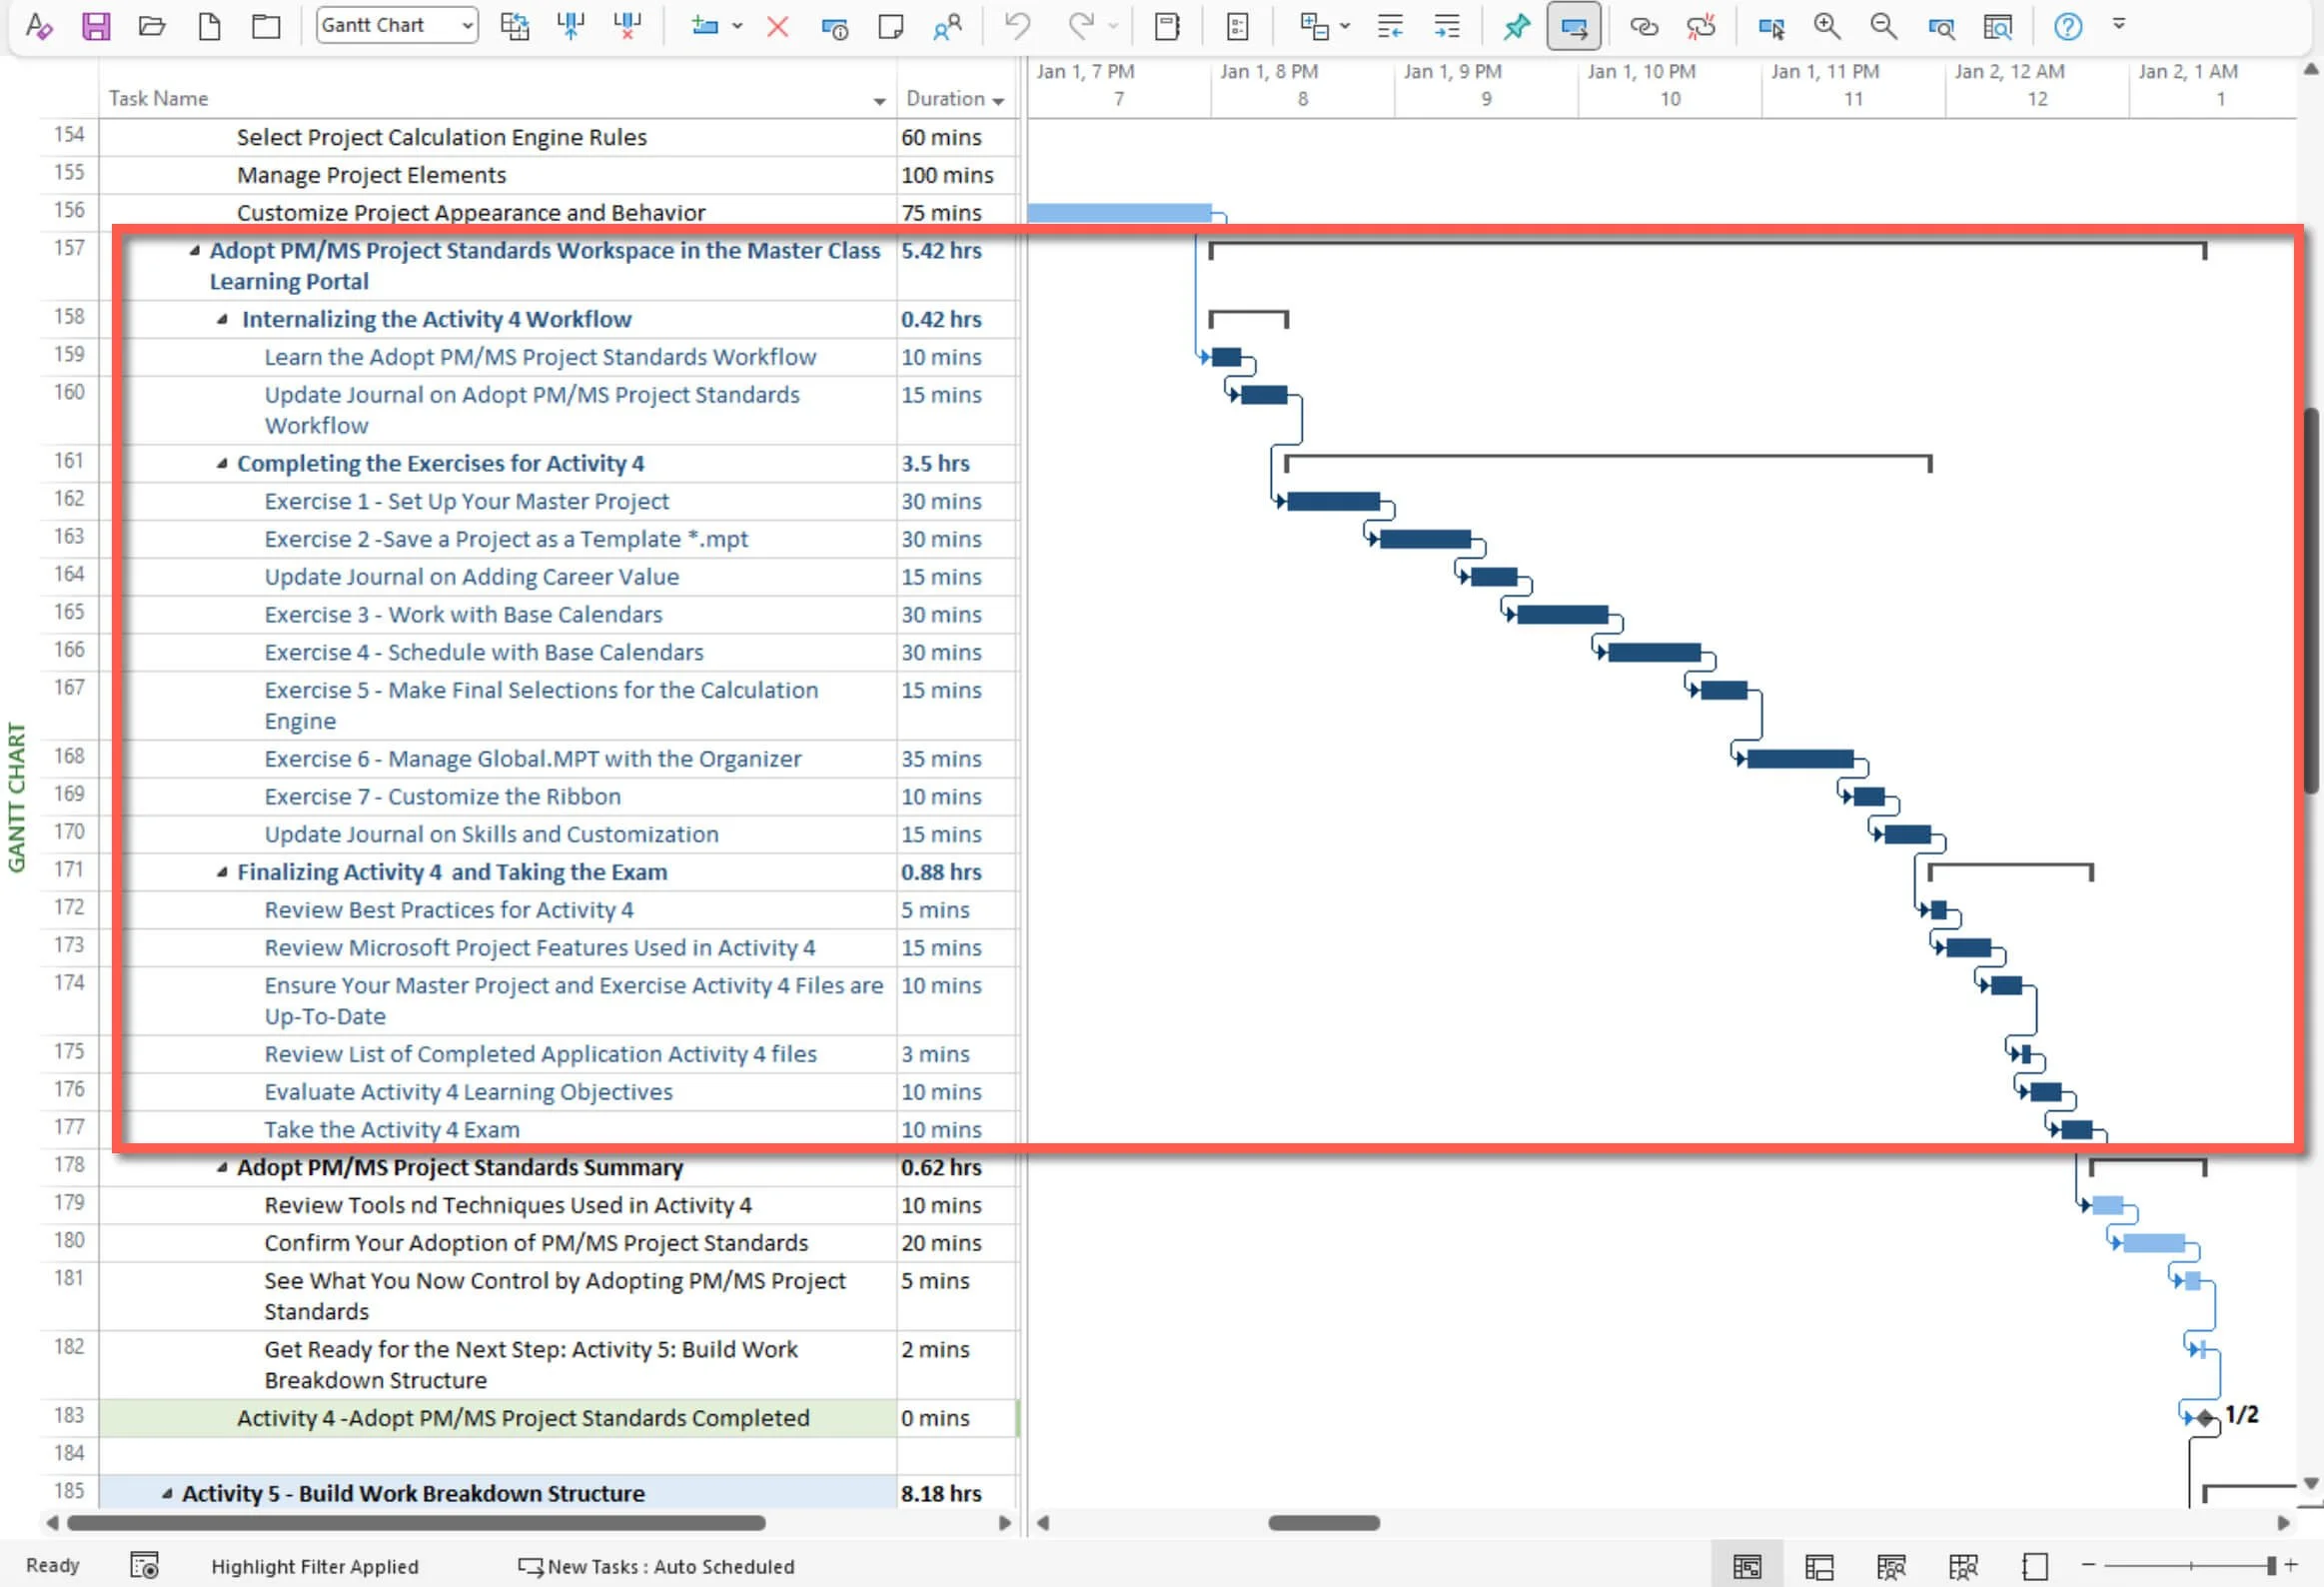The image size is (2324, 1587).
Task: Click the 1/2 milestone diamond marker
Action: 2206,1418
